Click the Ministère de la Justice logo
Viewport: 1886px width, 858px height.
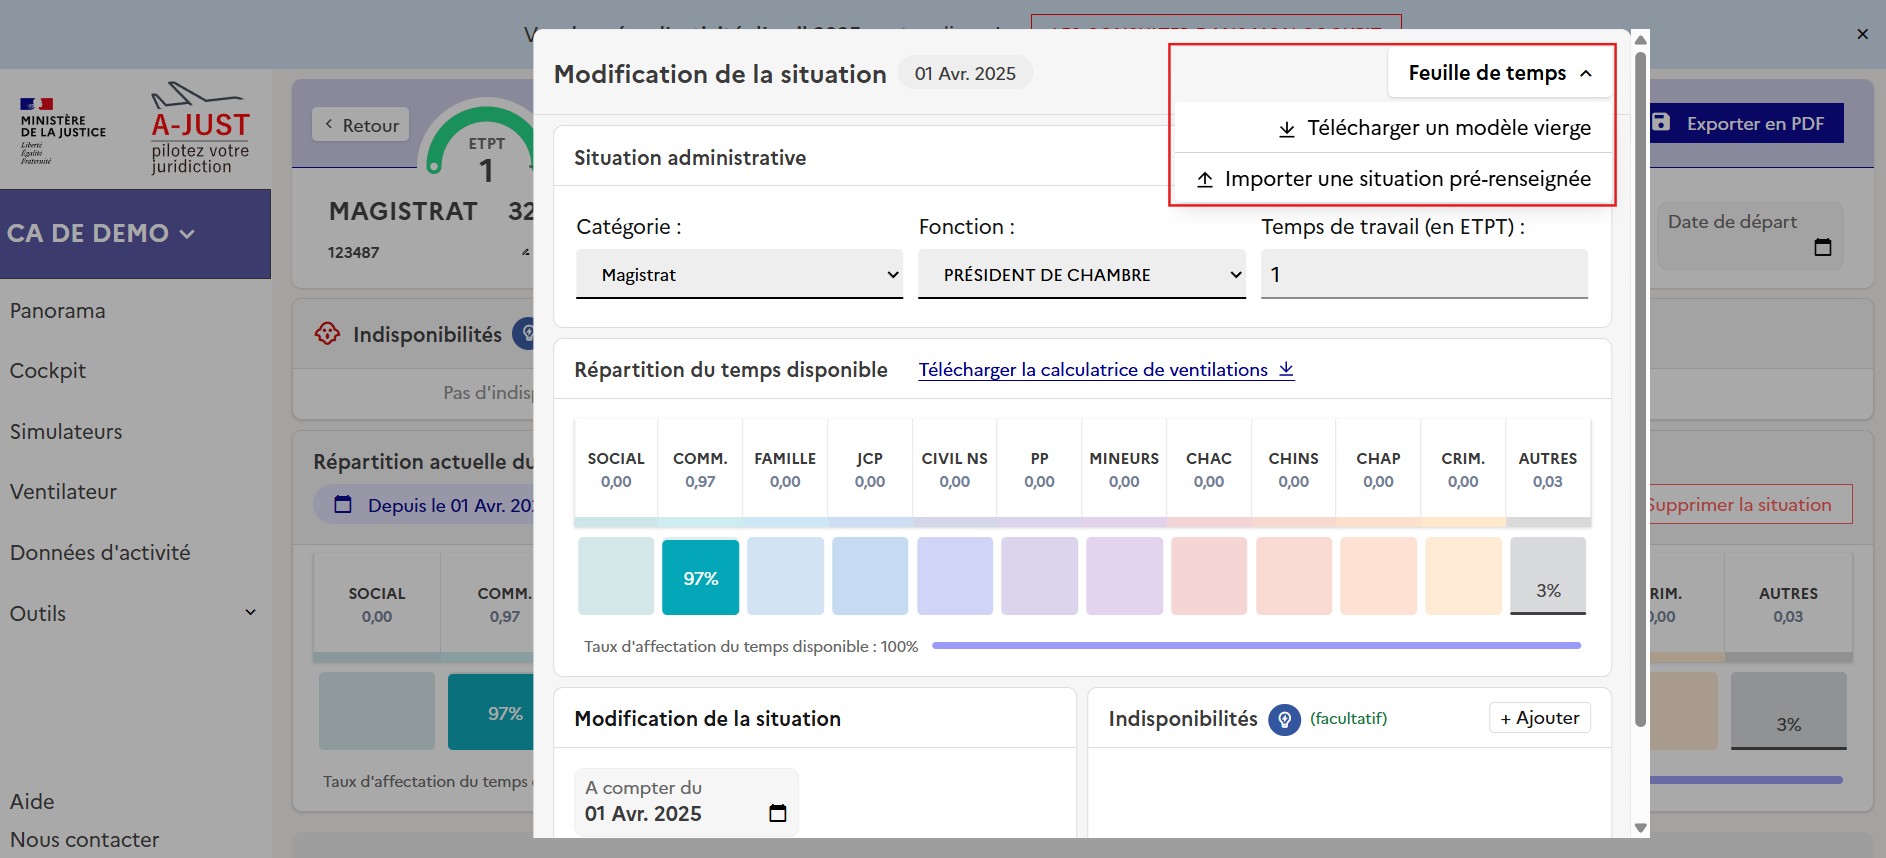63,131
